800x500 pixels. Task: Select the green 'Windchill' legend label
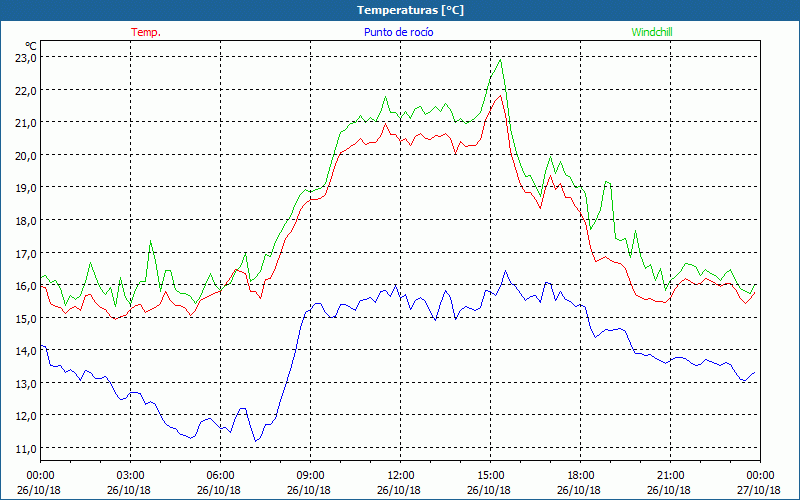click(652, 32)
